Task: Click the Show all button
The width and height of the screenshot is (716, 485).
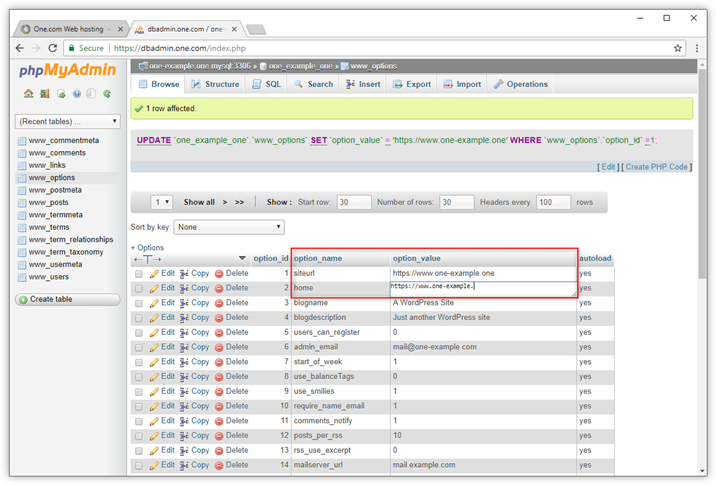Action: tap(199, 202)
